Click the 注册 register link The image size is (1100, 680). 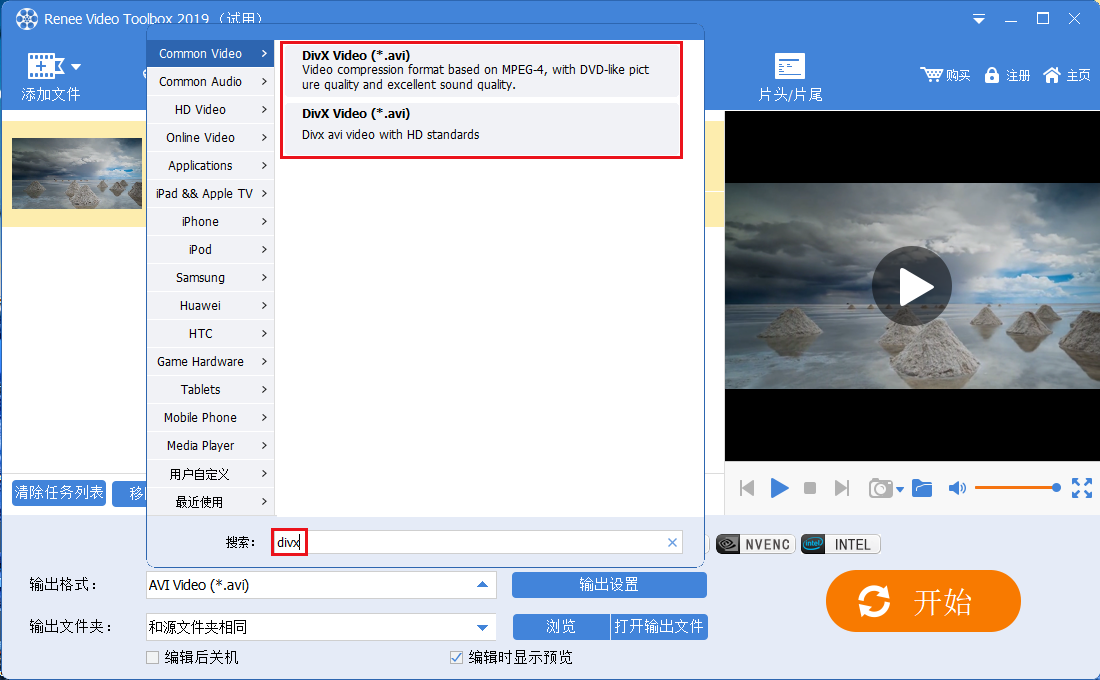pos(1018,75)
